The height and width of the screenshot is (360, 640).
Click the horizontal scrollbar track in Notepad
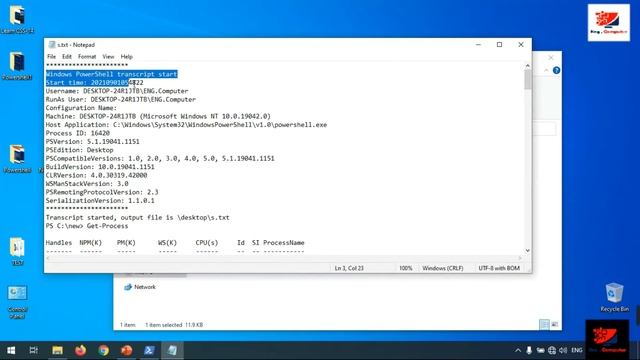284,258
